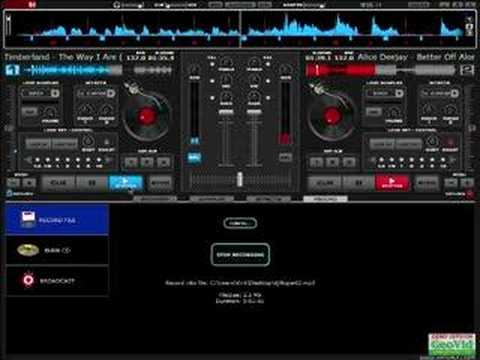This screenshot has height=360, width=480.
Task: Switch to the first bottom panel tab
Action: tap(155, 199)
